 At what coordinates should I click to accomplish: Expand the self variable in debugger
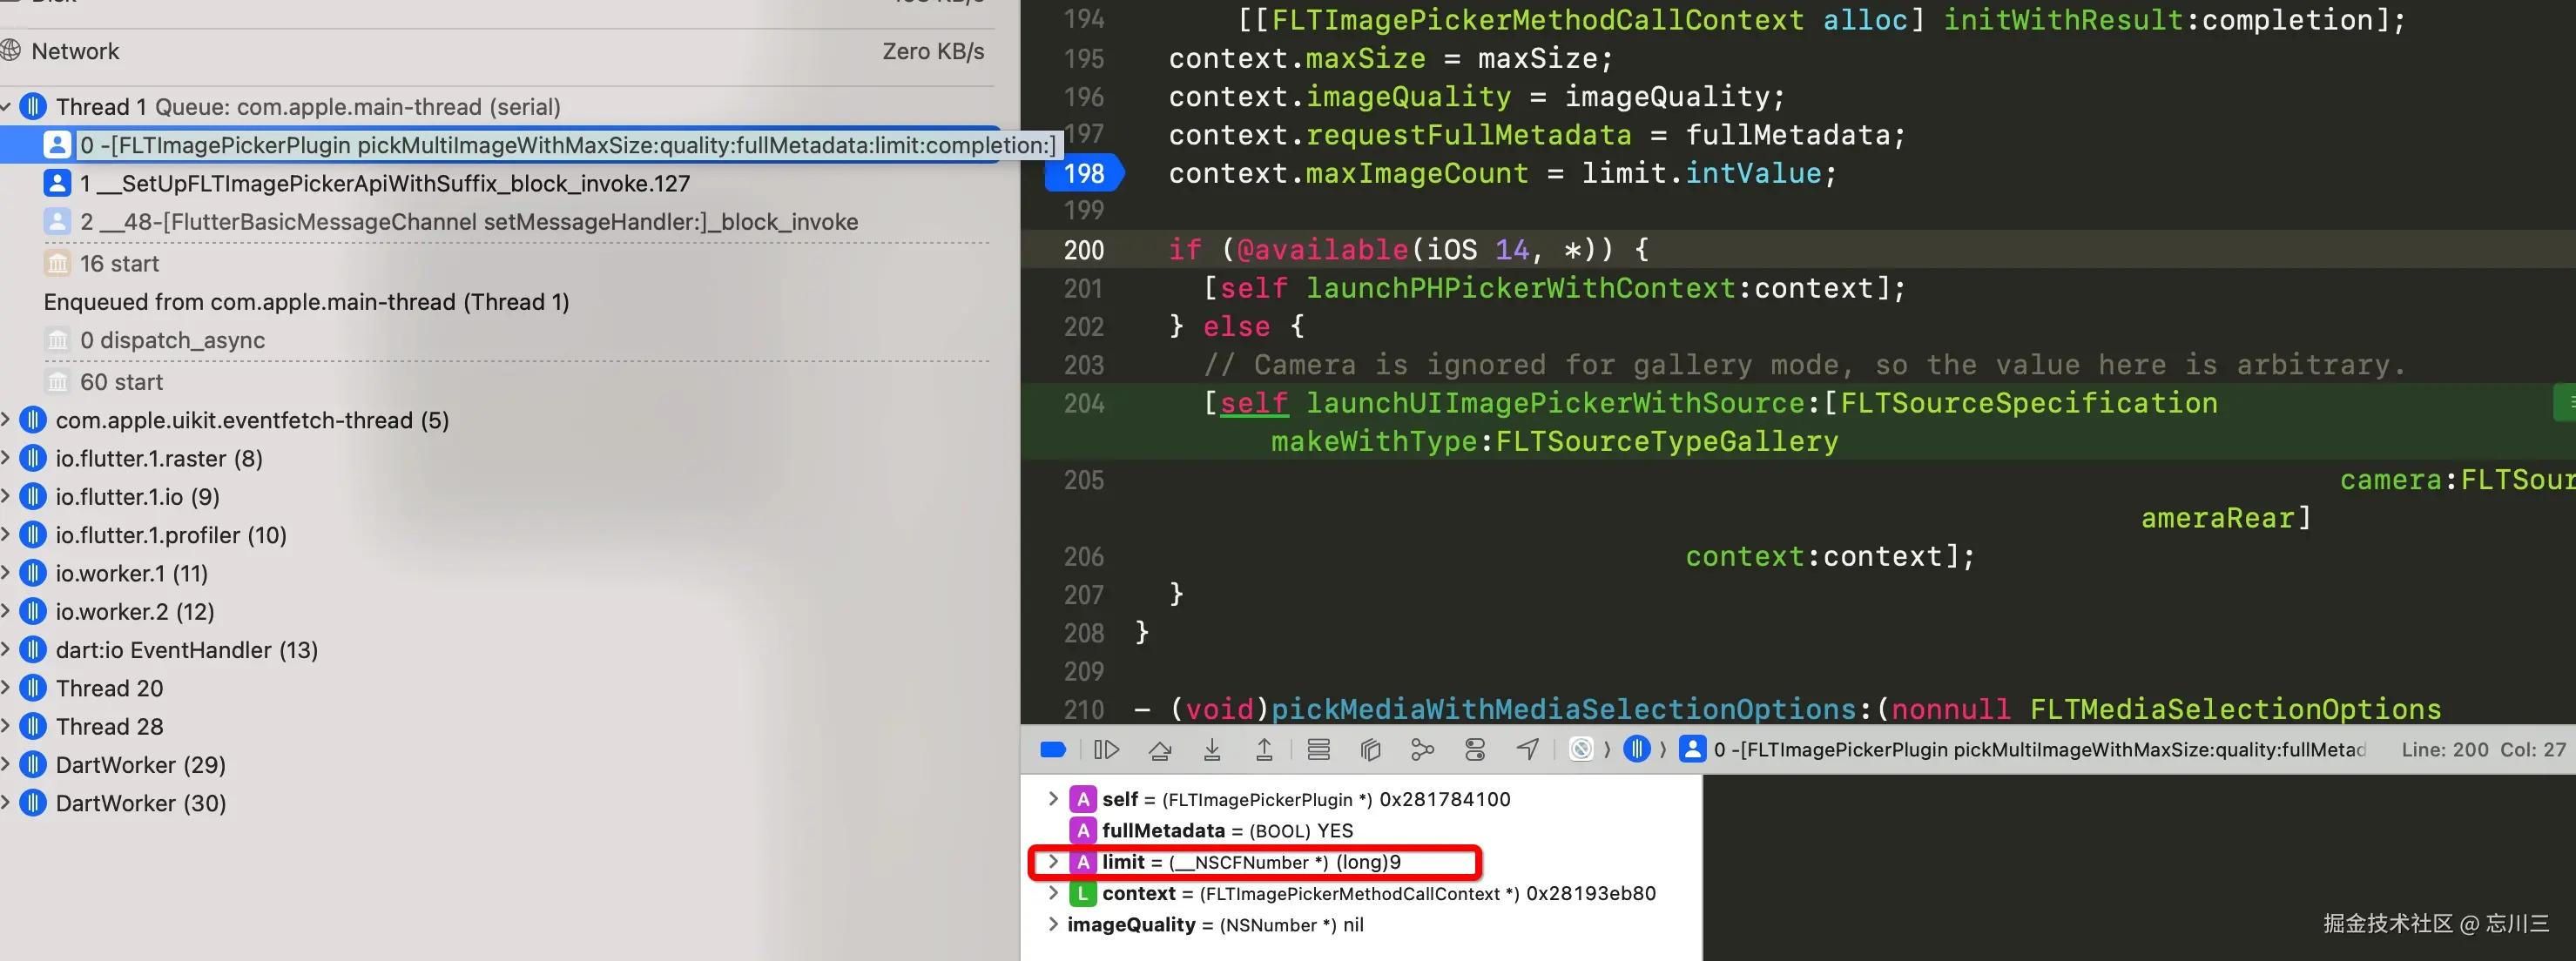1053,798
